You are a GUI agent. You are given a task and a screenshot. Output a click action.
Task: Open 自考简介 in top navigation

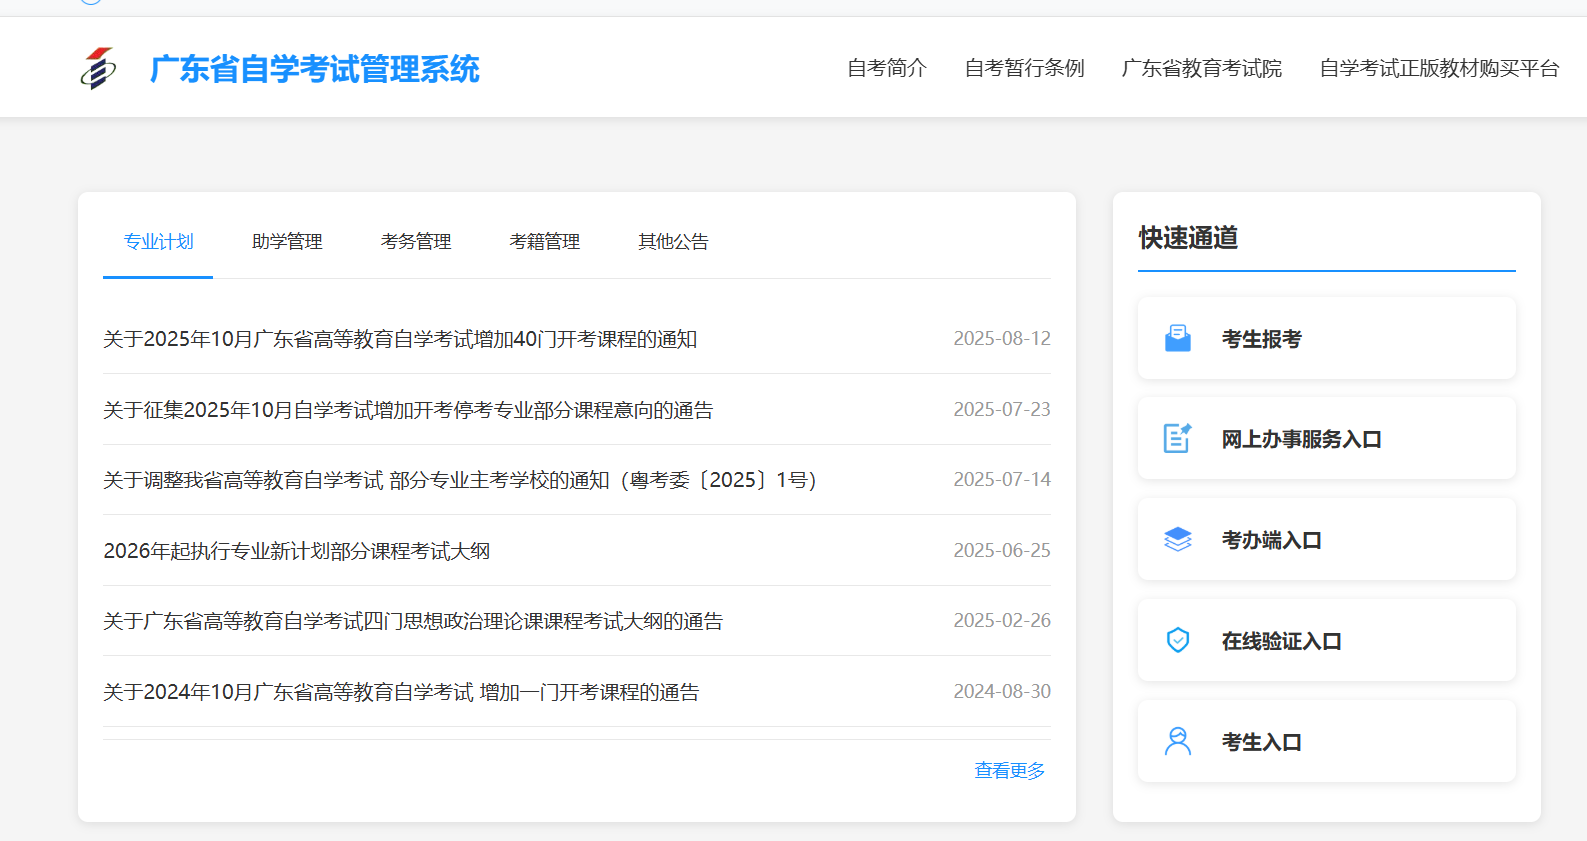click(x=886, y=69)
